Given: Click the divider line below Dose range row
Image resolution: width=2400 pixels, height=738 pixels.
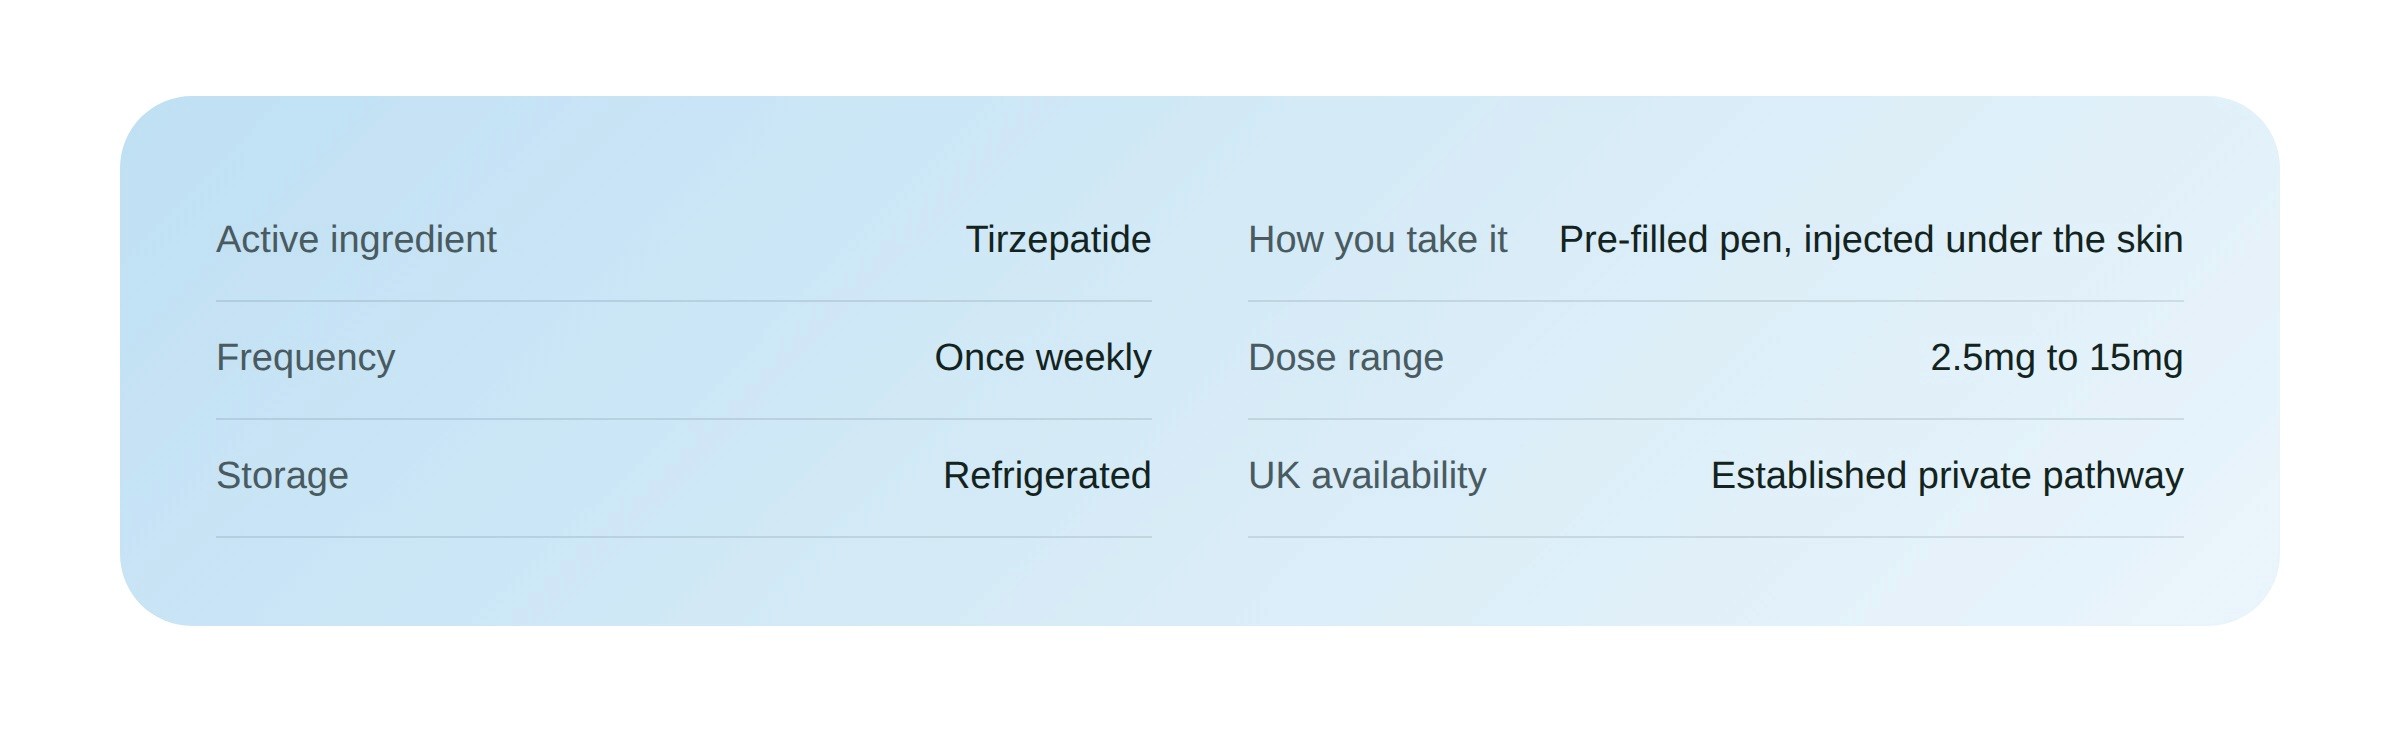Looking at the screenshot, I should (x=1716, y=419).
